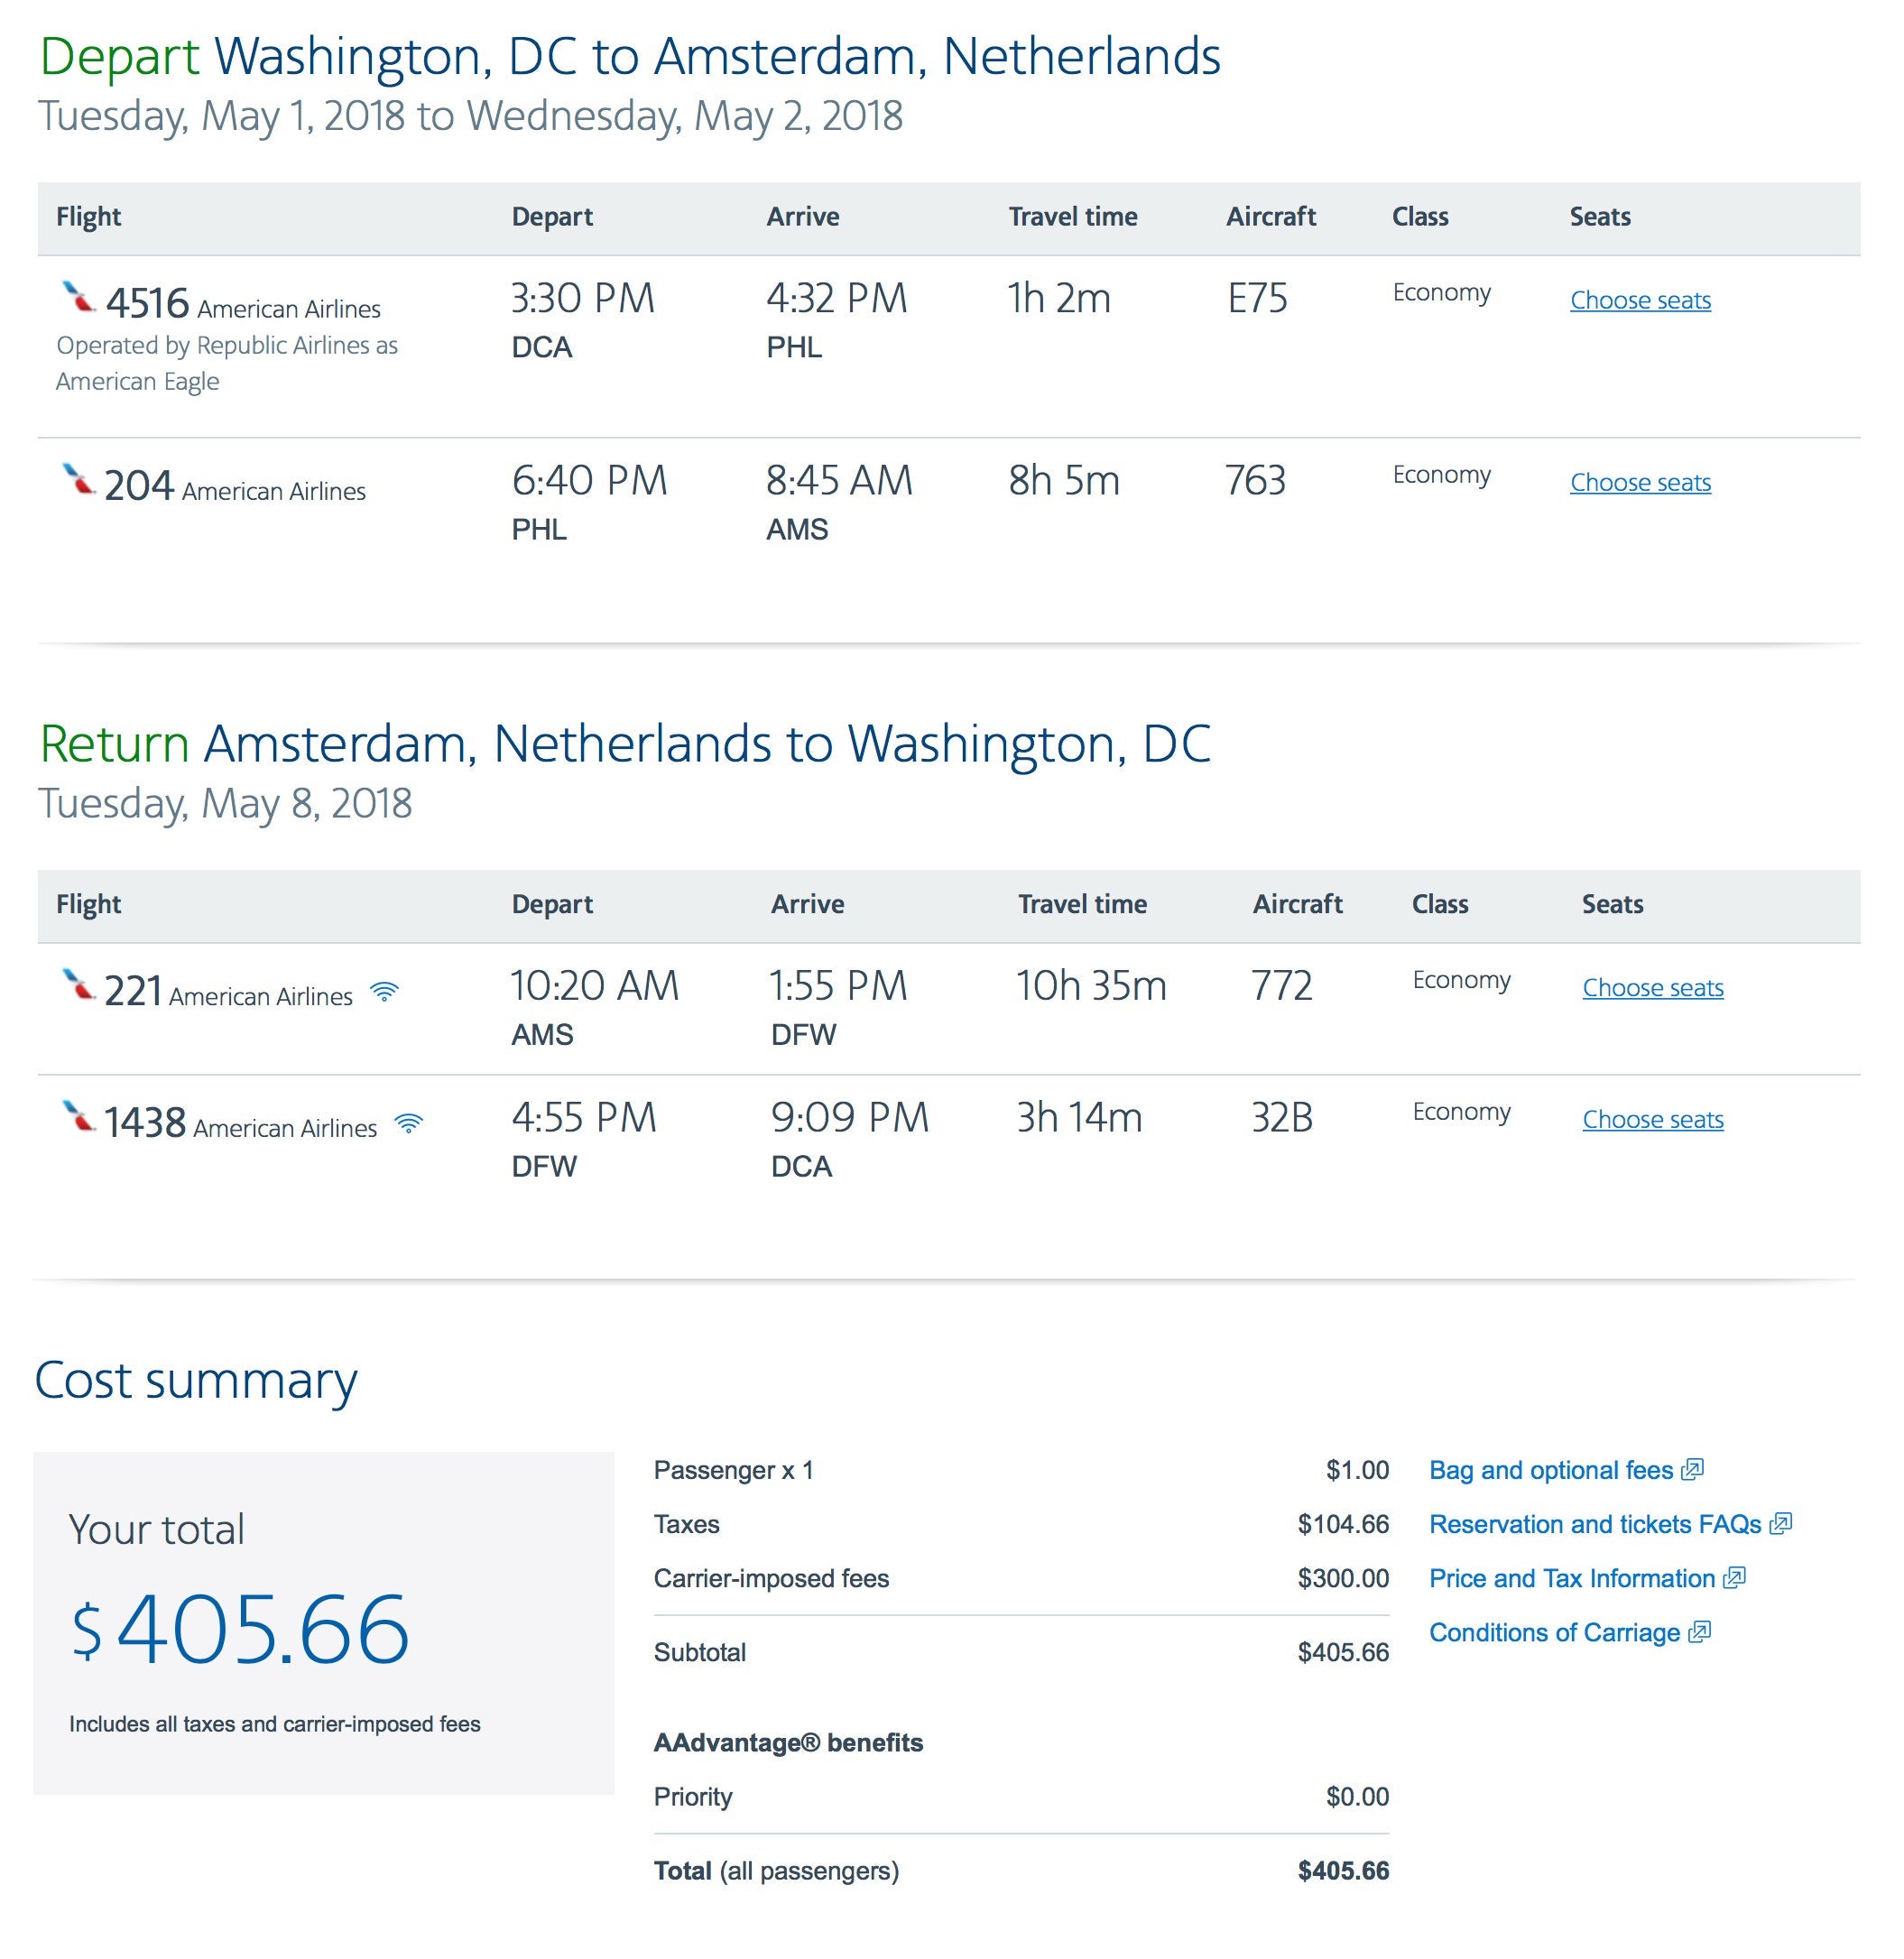The image size is (1904, 1959).
Task: Click the Wi-Fi icon for flight 221
Action: 384,992
